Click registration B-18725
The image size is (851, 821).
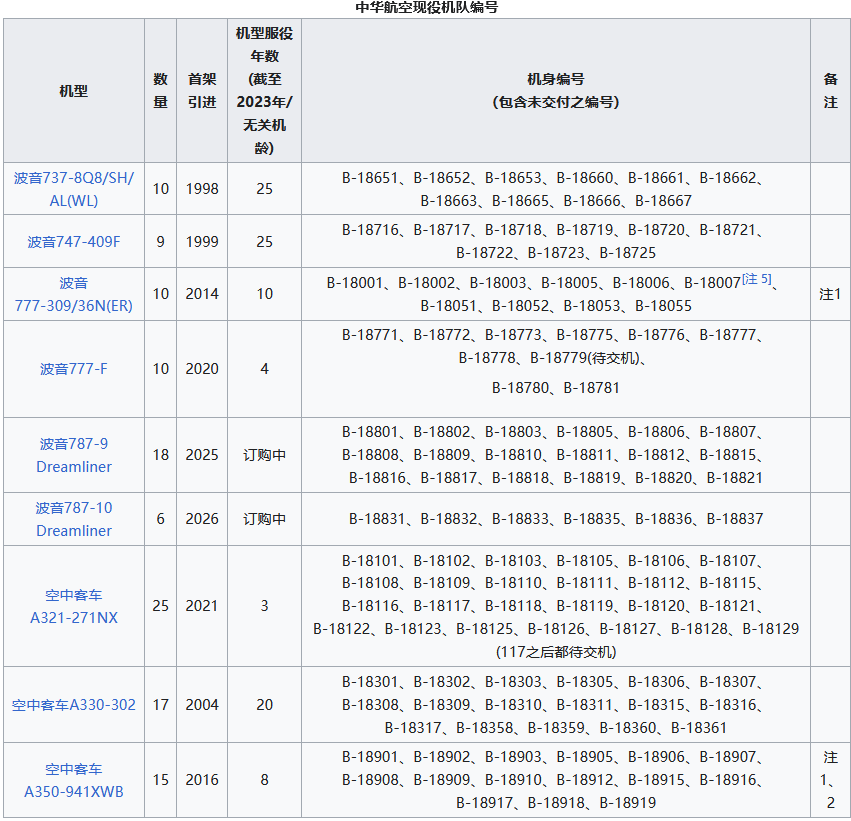[x=627, y=253]
